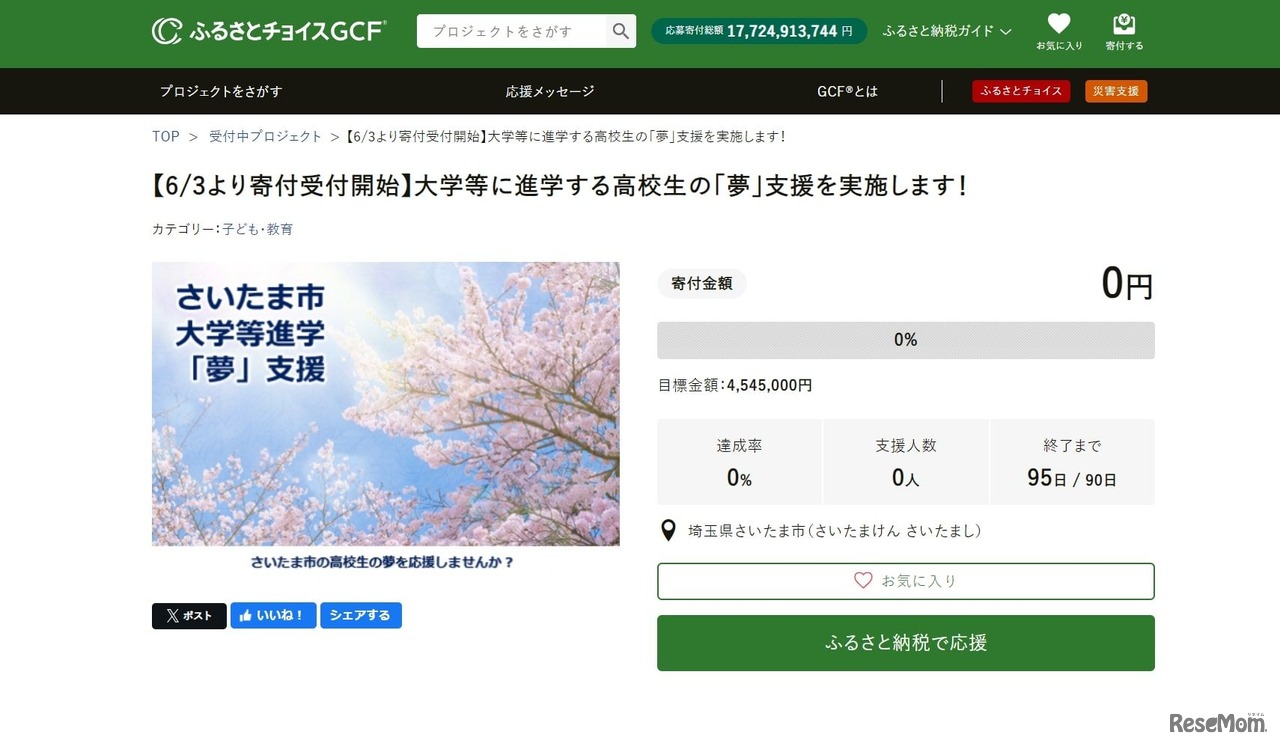The width and height of the screenshot is (1280, 746).
Task: Open the 子ども・教育 category link
Action: [258, 229]
